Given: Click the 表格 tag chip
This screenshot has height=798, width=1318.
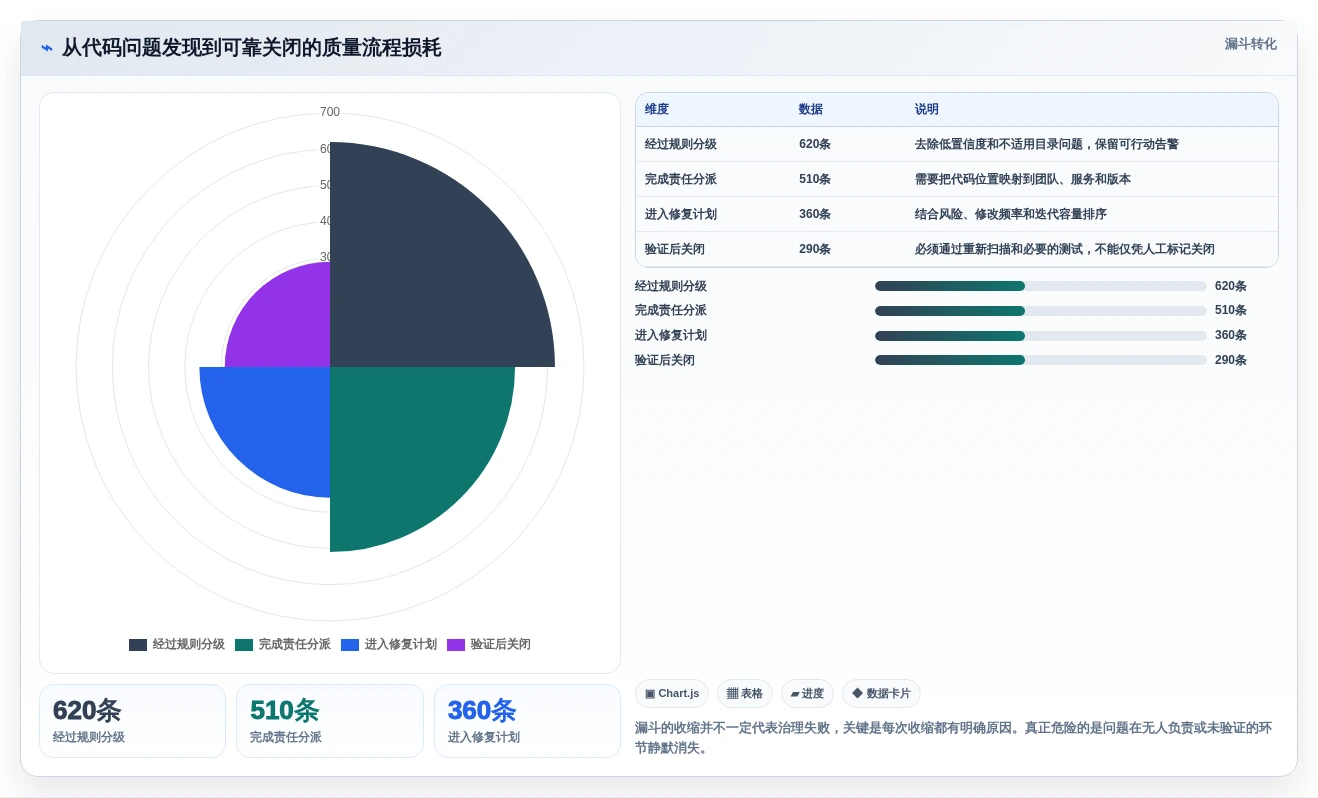Looking at the screenshot, I should click(x=745, y=694).
